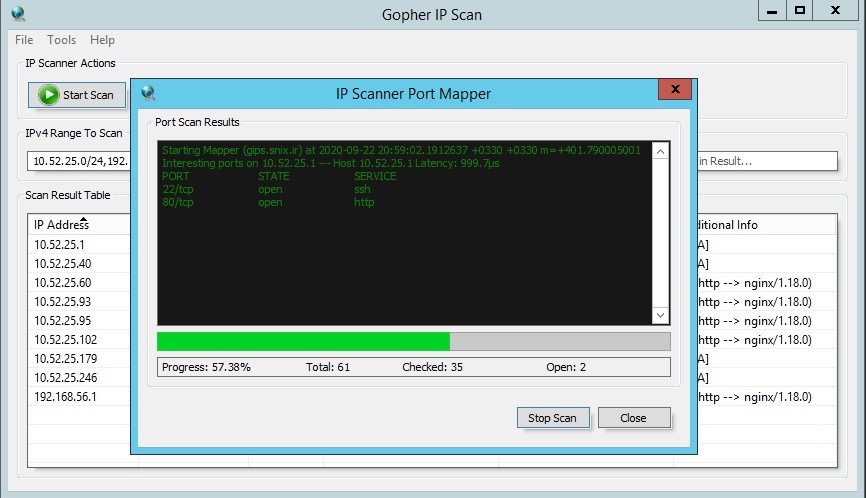The height and width of the screenshot is (498, 866).
Task: Click the Additional Info column header
Action: tap(767, 225)
